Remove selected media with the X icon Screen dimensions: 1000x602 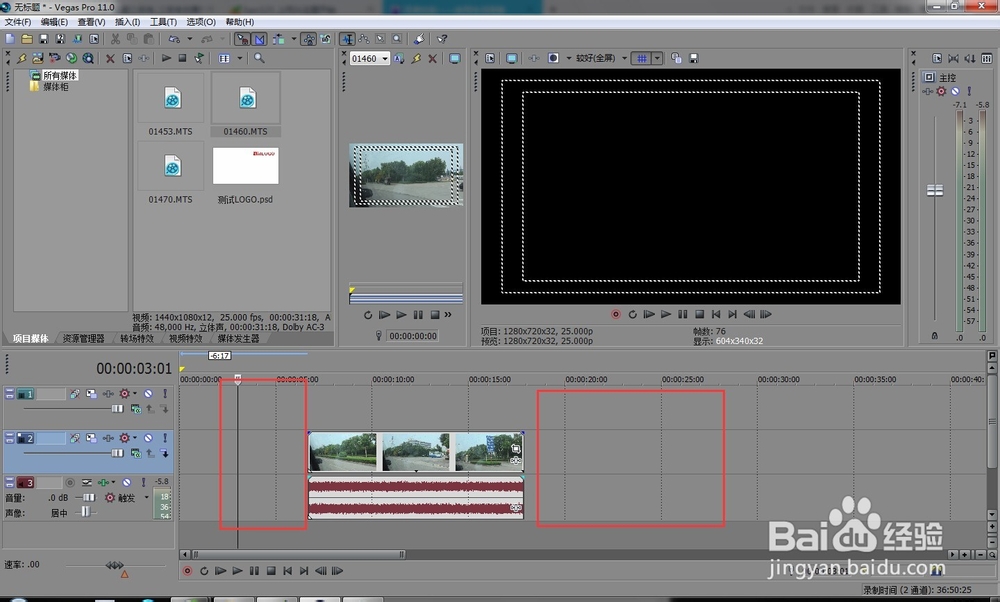pos(110,59)
